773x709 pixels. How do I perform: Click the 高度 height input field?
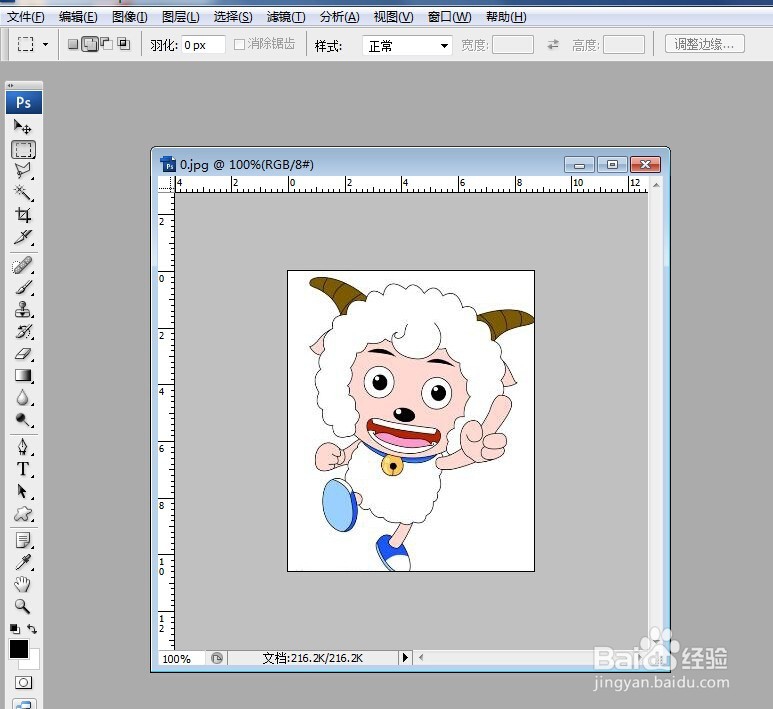pyautogui.click(x=624, y=45)
